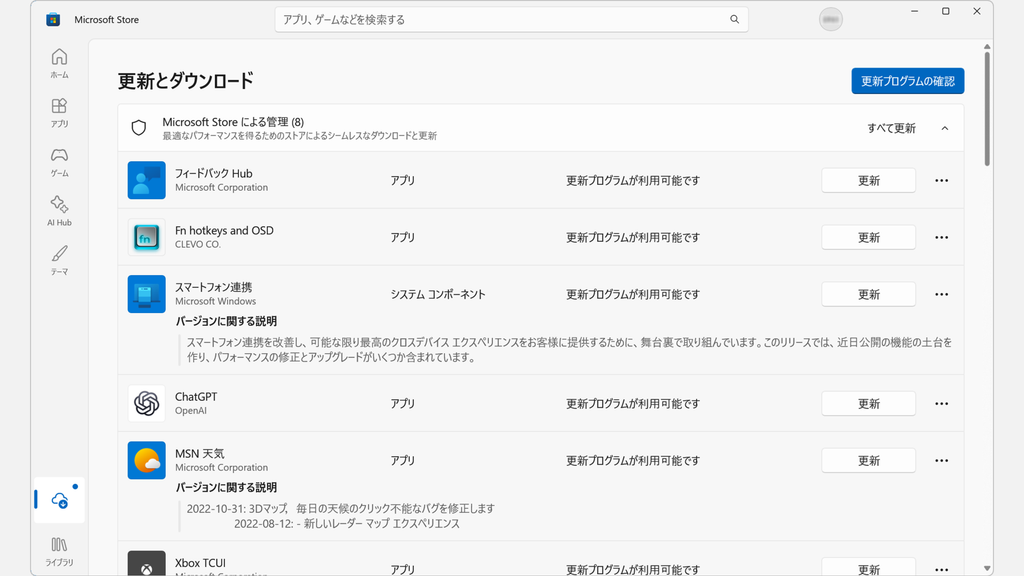Open more options for フィードバック Hub
Image resolution: width=1024 pixels, height=576 pixels.
tap(941, 180)
